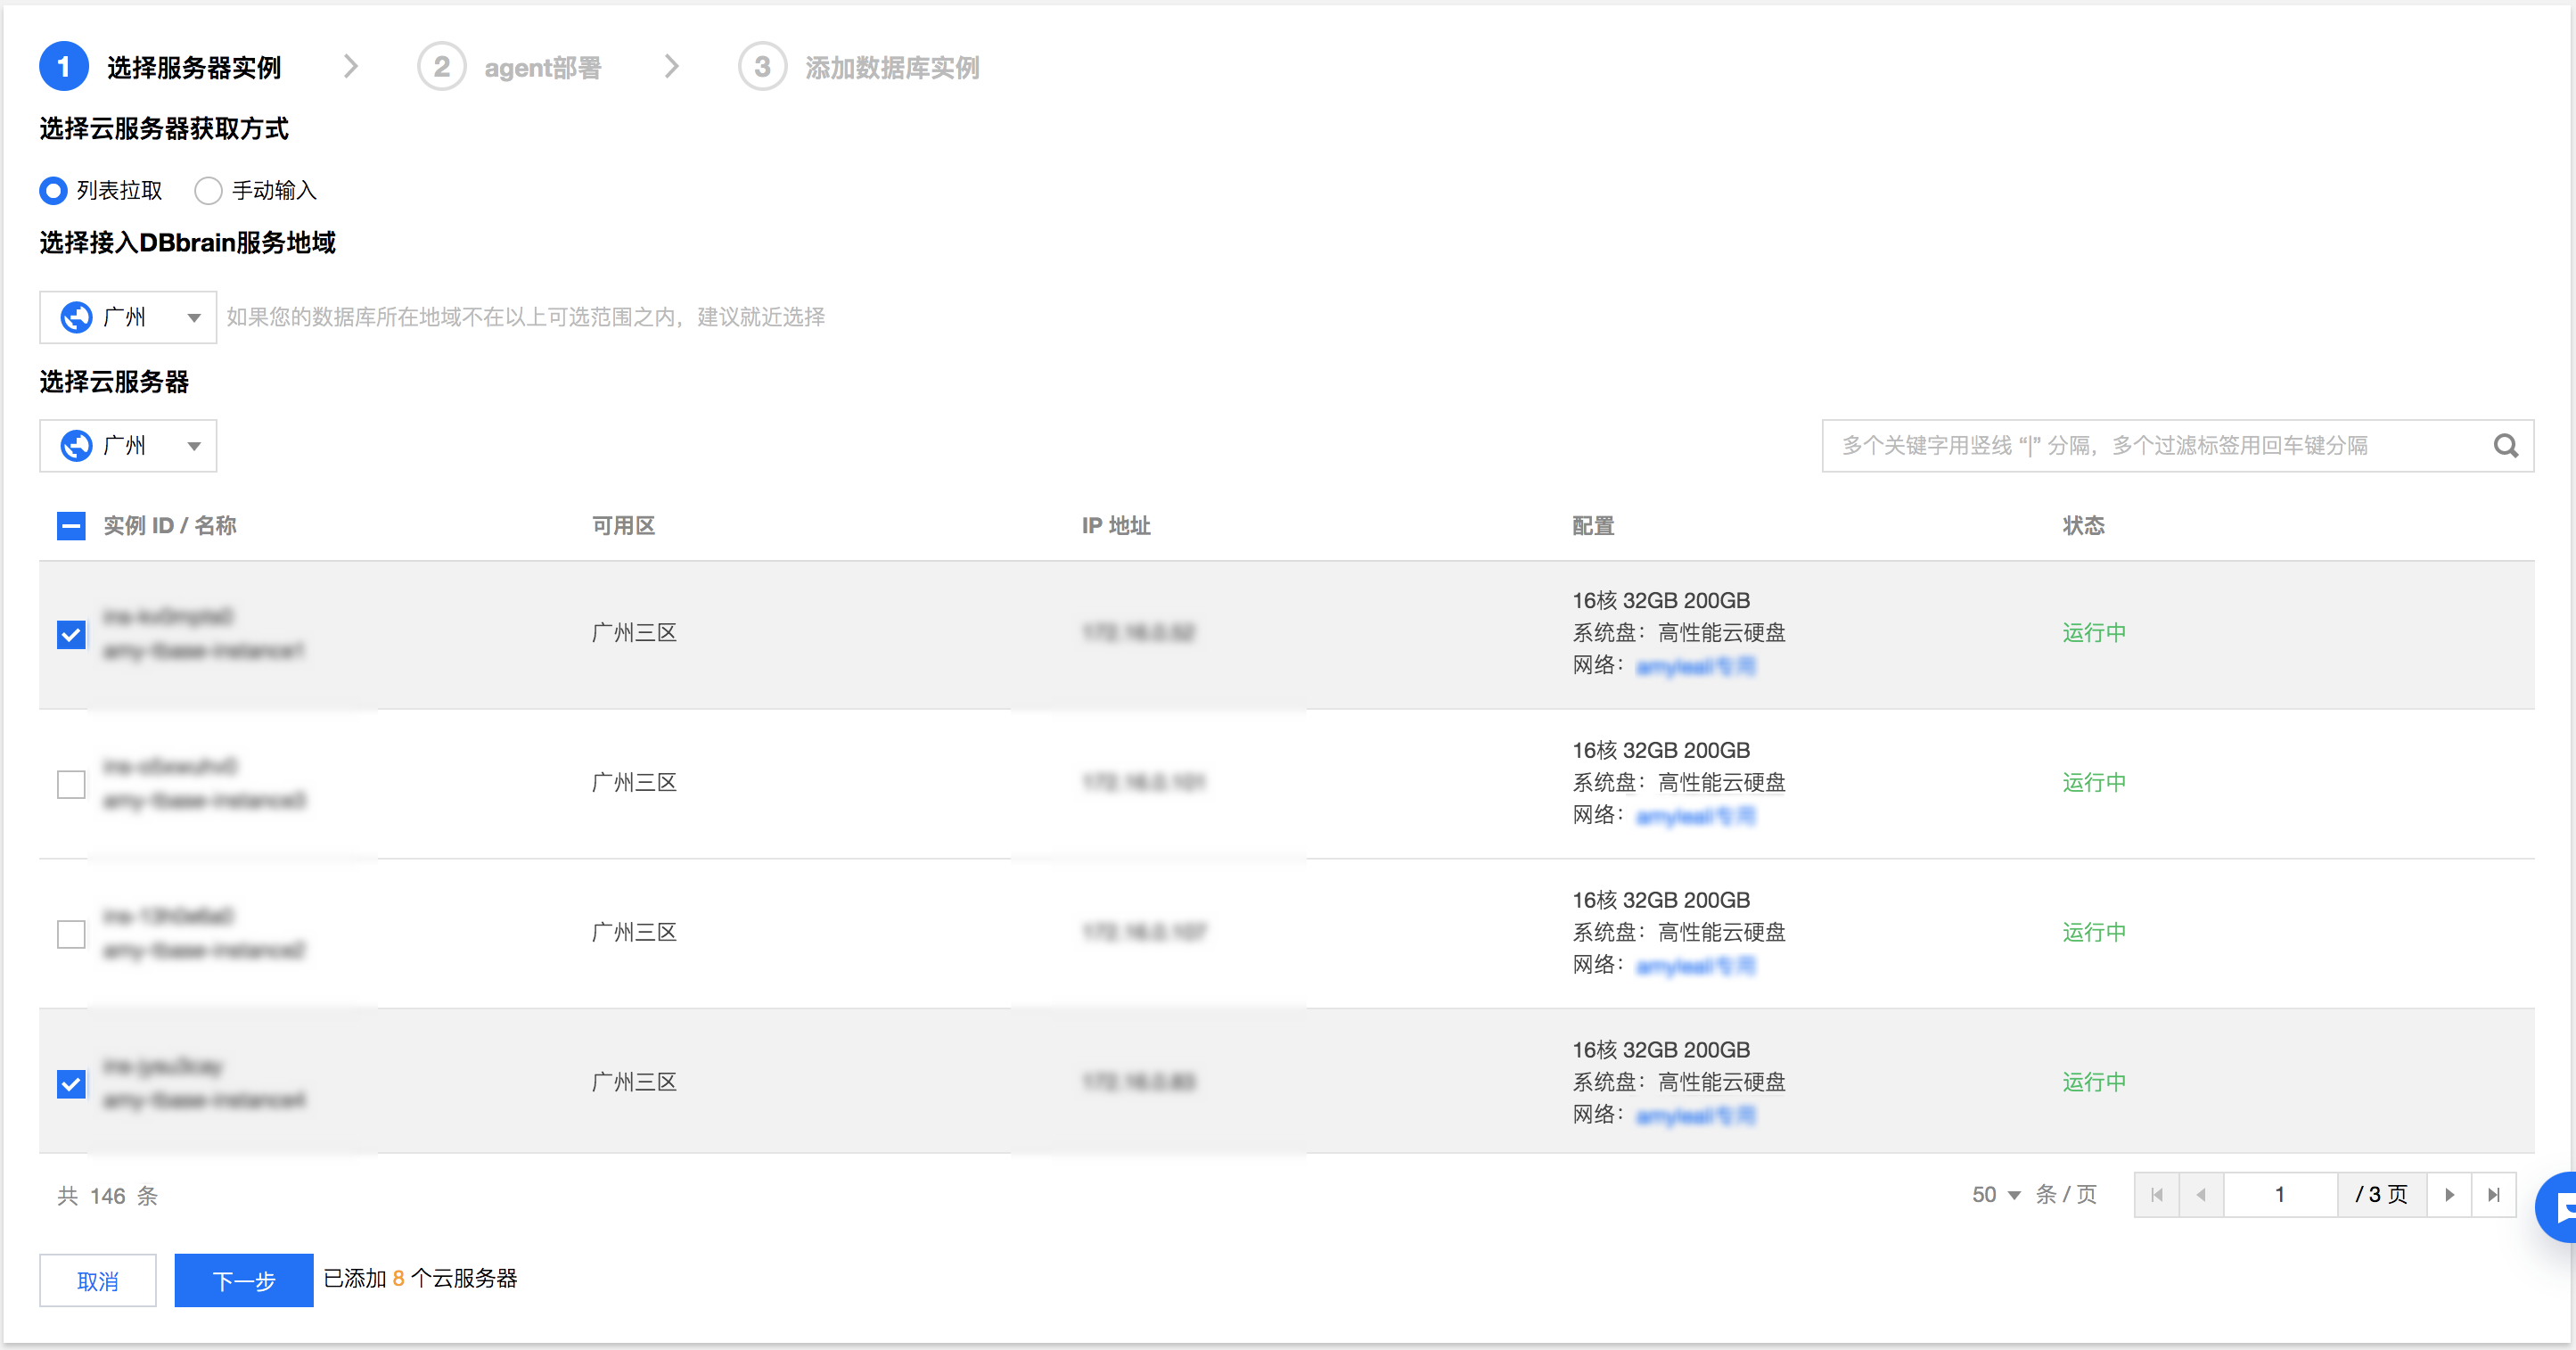Open the cloud server region 广州 dropdown

[x=128, y=446]
